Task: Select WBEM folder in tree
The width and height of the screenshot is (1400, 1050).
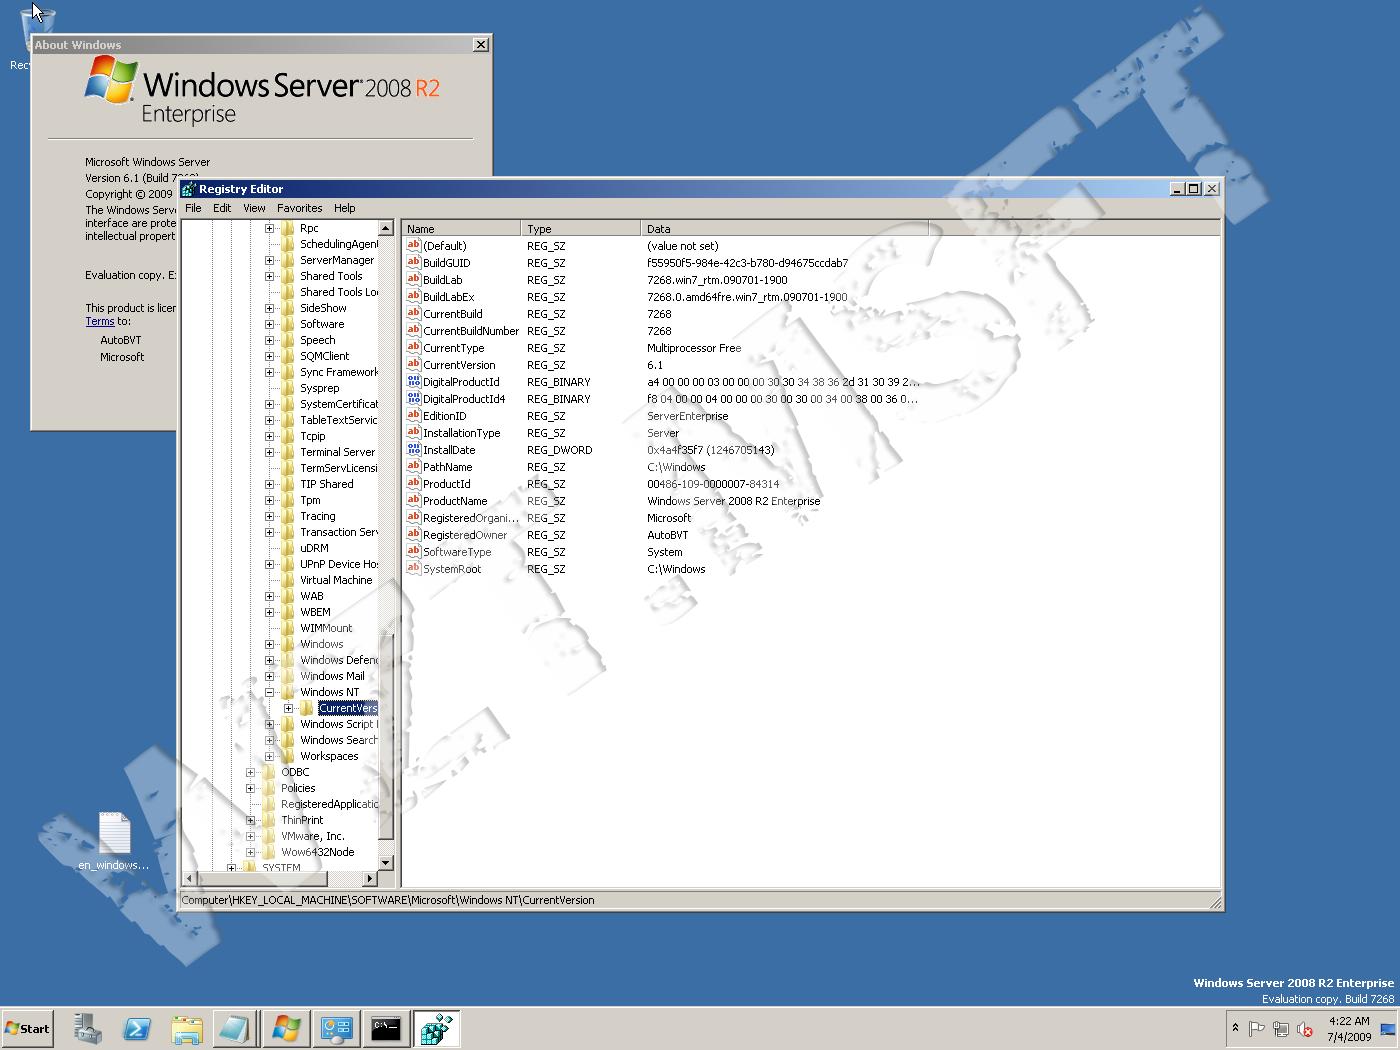Action: click(x=315, y=612)
